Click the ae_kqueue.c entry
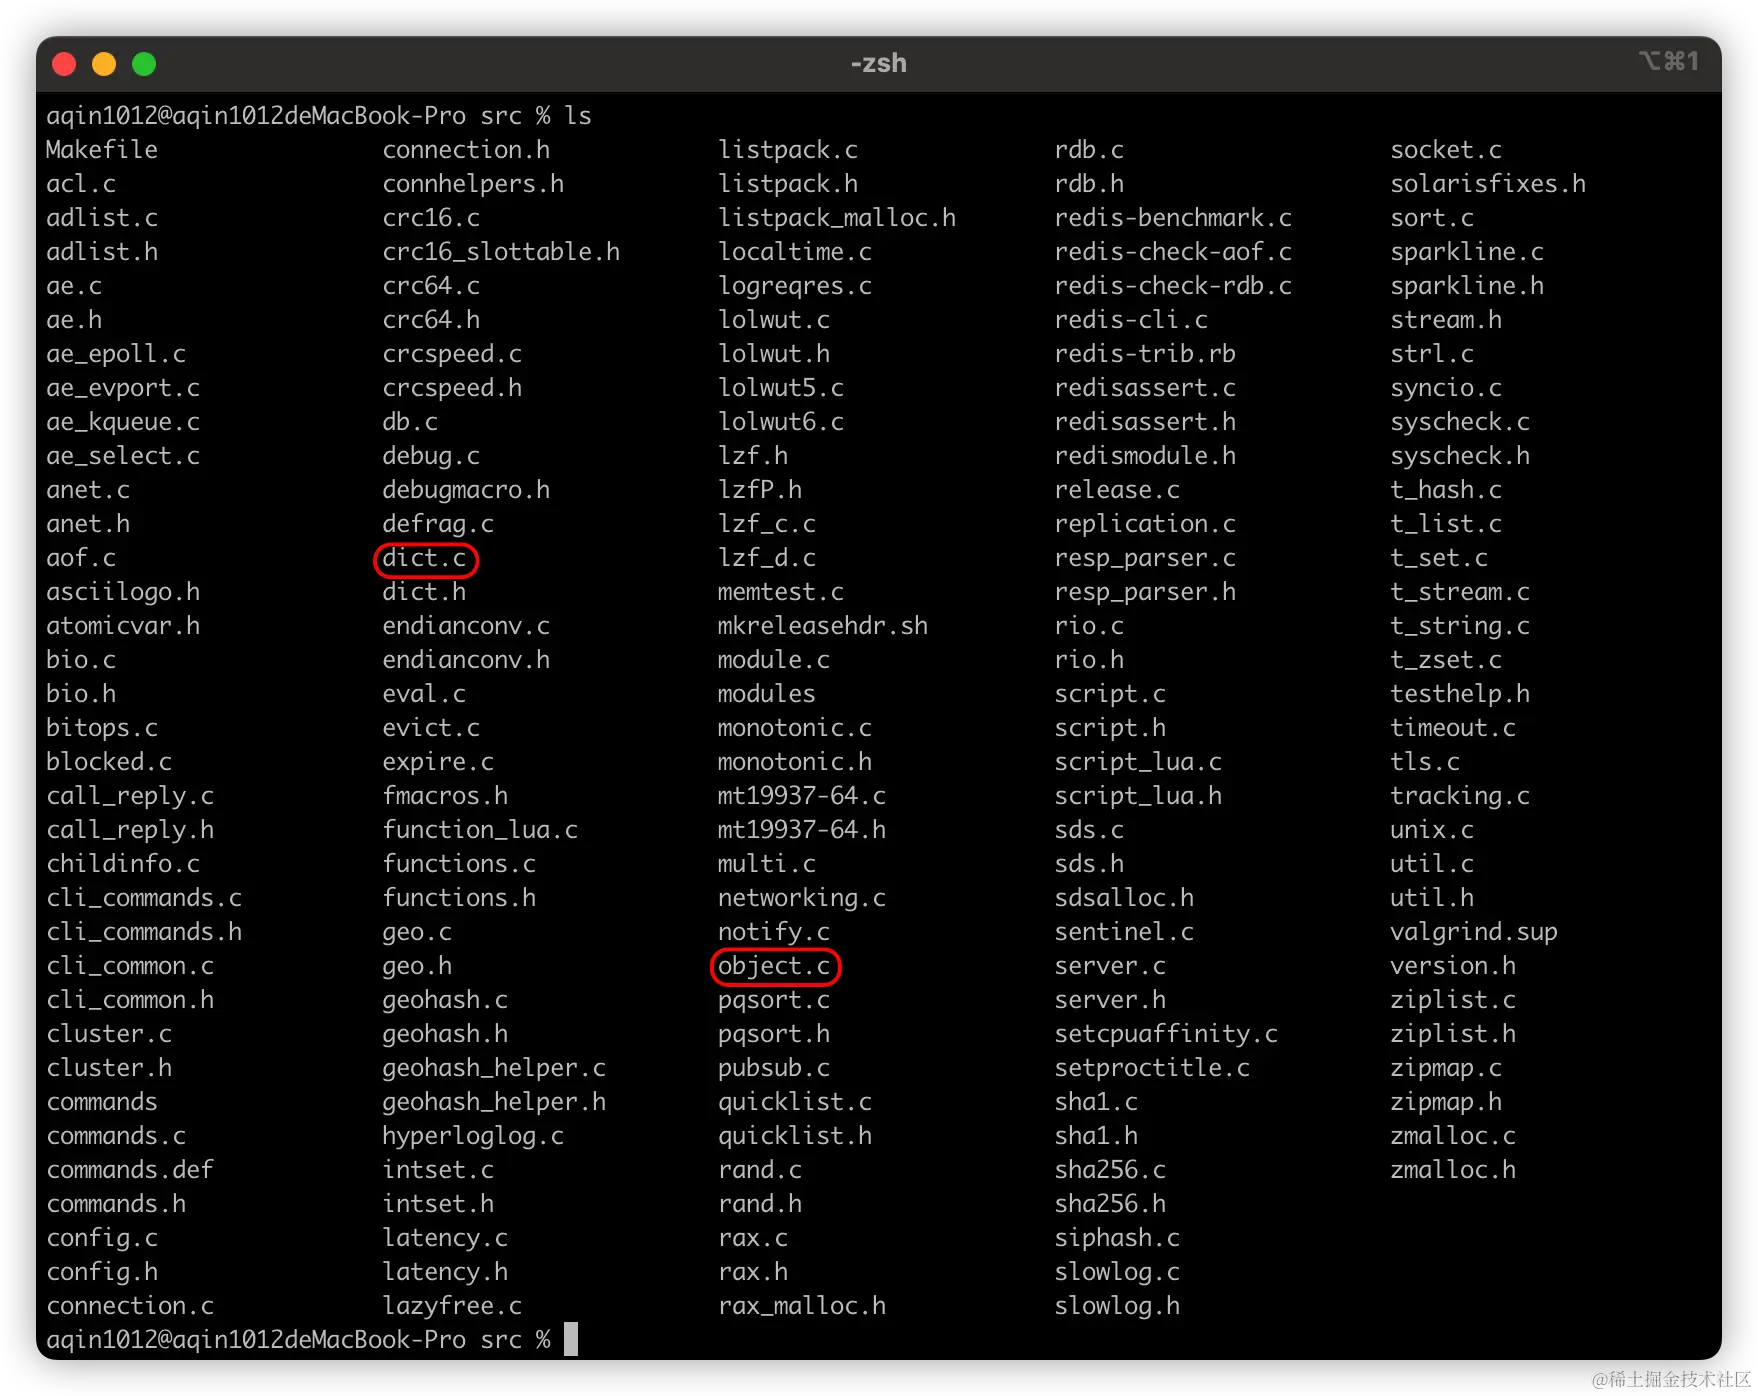Screen dimensions: 1758x1396 click(123, 422)
